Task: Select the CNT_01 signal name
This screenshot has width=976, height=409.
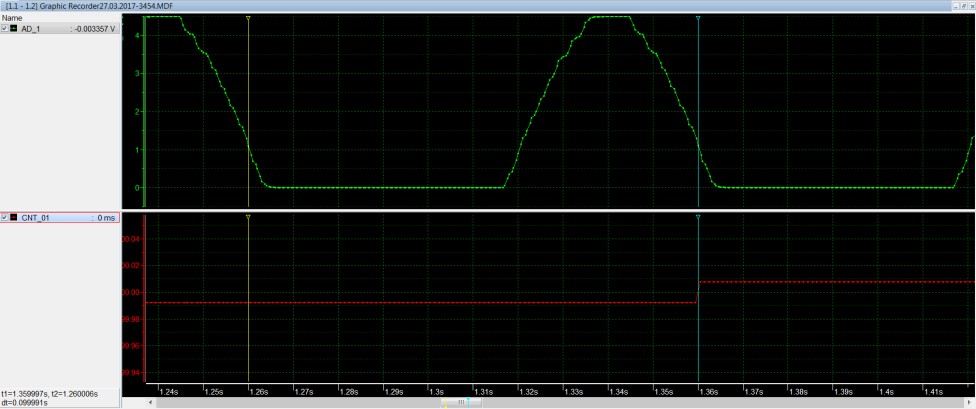Action: [35, 218]
